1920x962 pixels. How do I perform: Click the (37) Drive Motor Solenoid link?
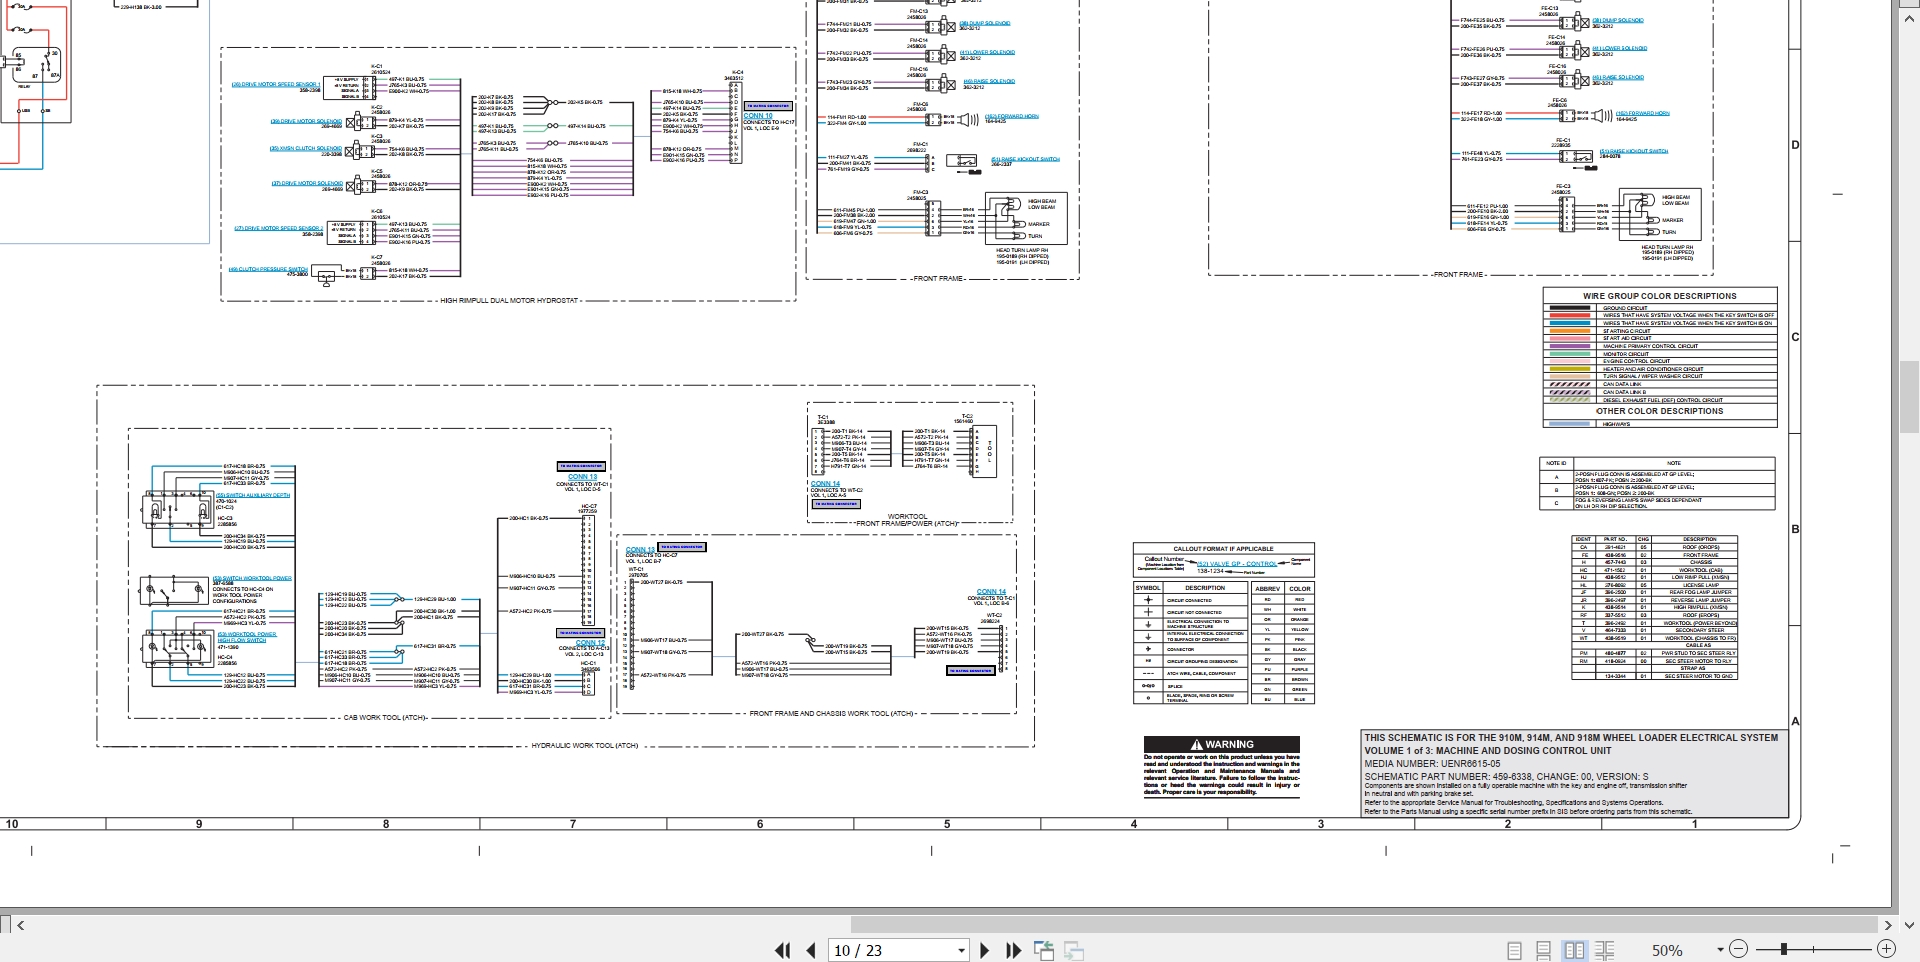coord(307,184)
